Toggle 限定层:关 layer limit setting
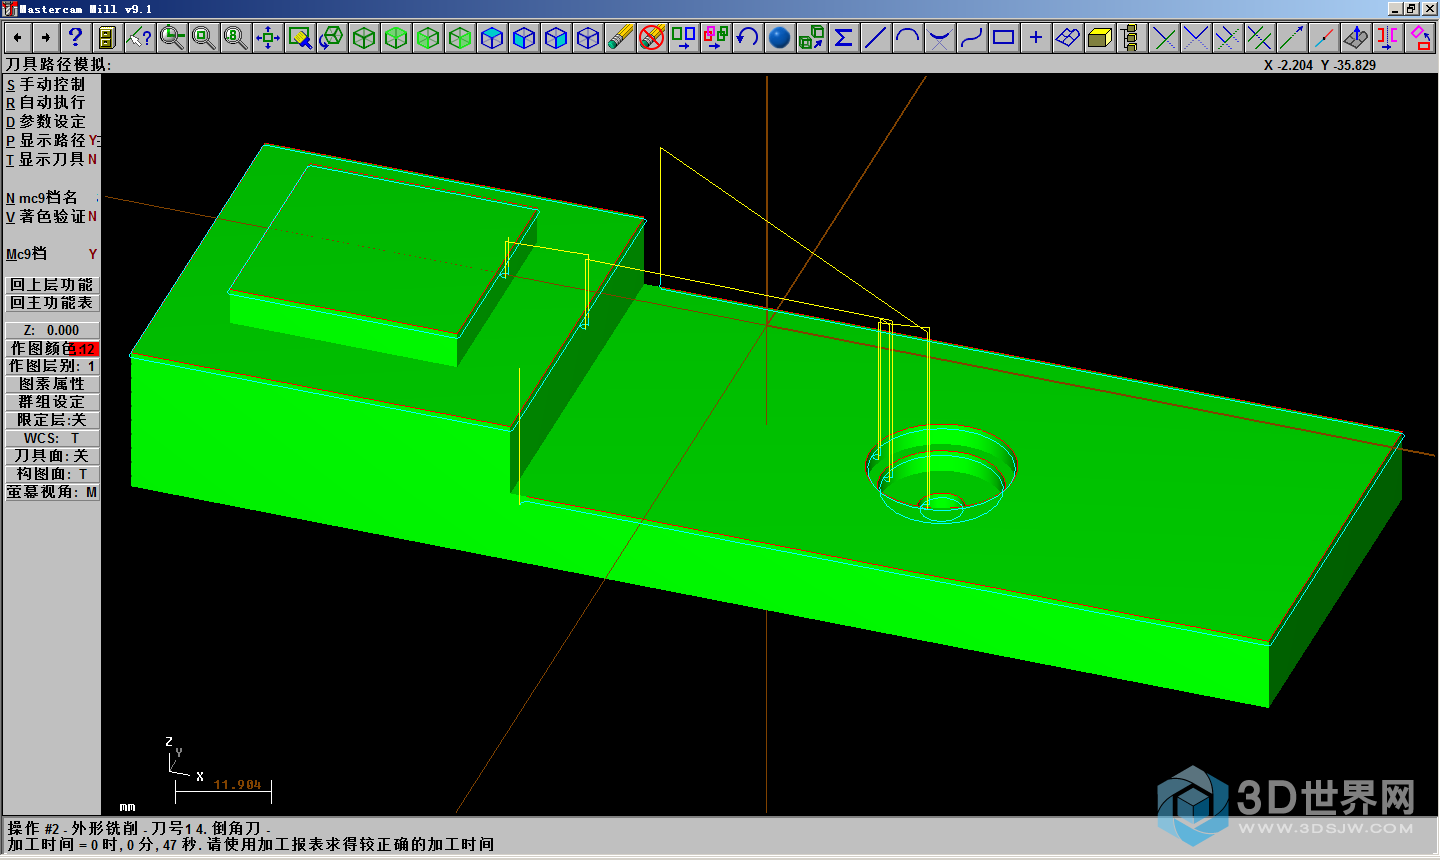 [52, 420]
